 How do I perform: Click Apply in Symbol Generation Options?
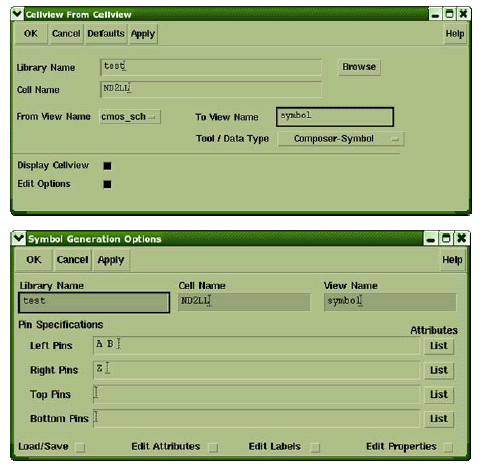[x=111, y=260]
